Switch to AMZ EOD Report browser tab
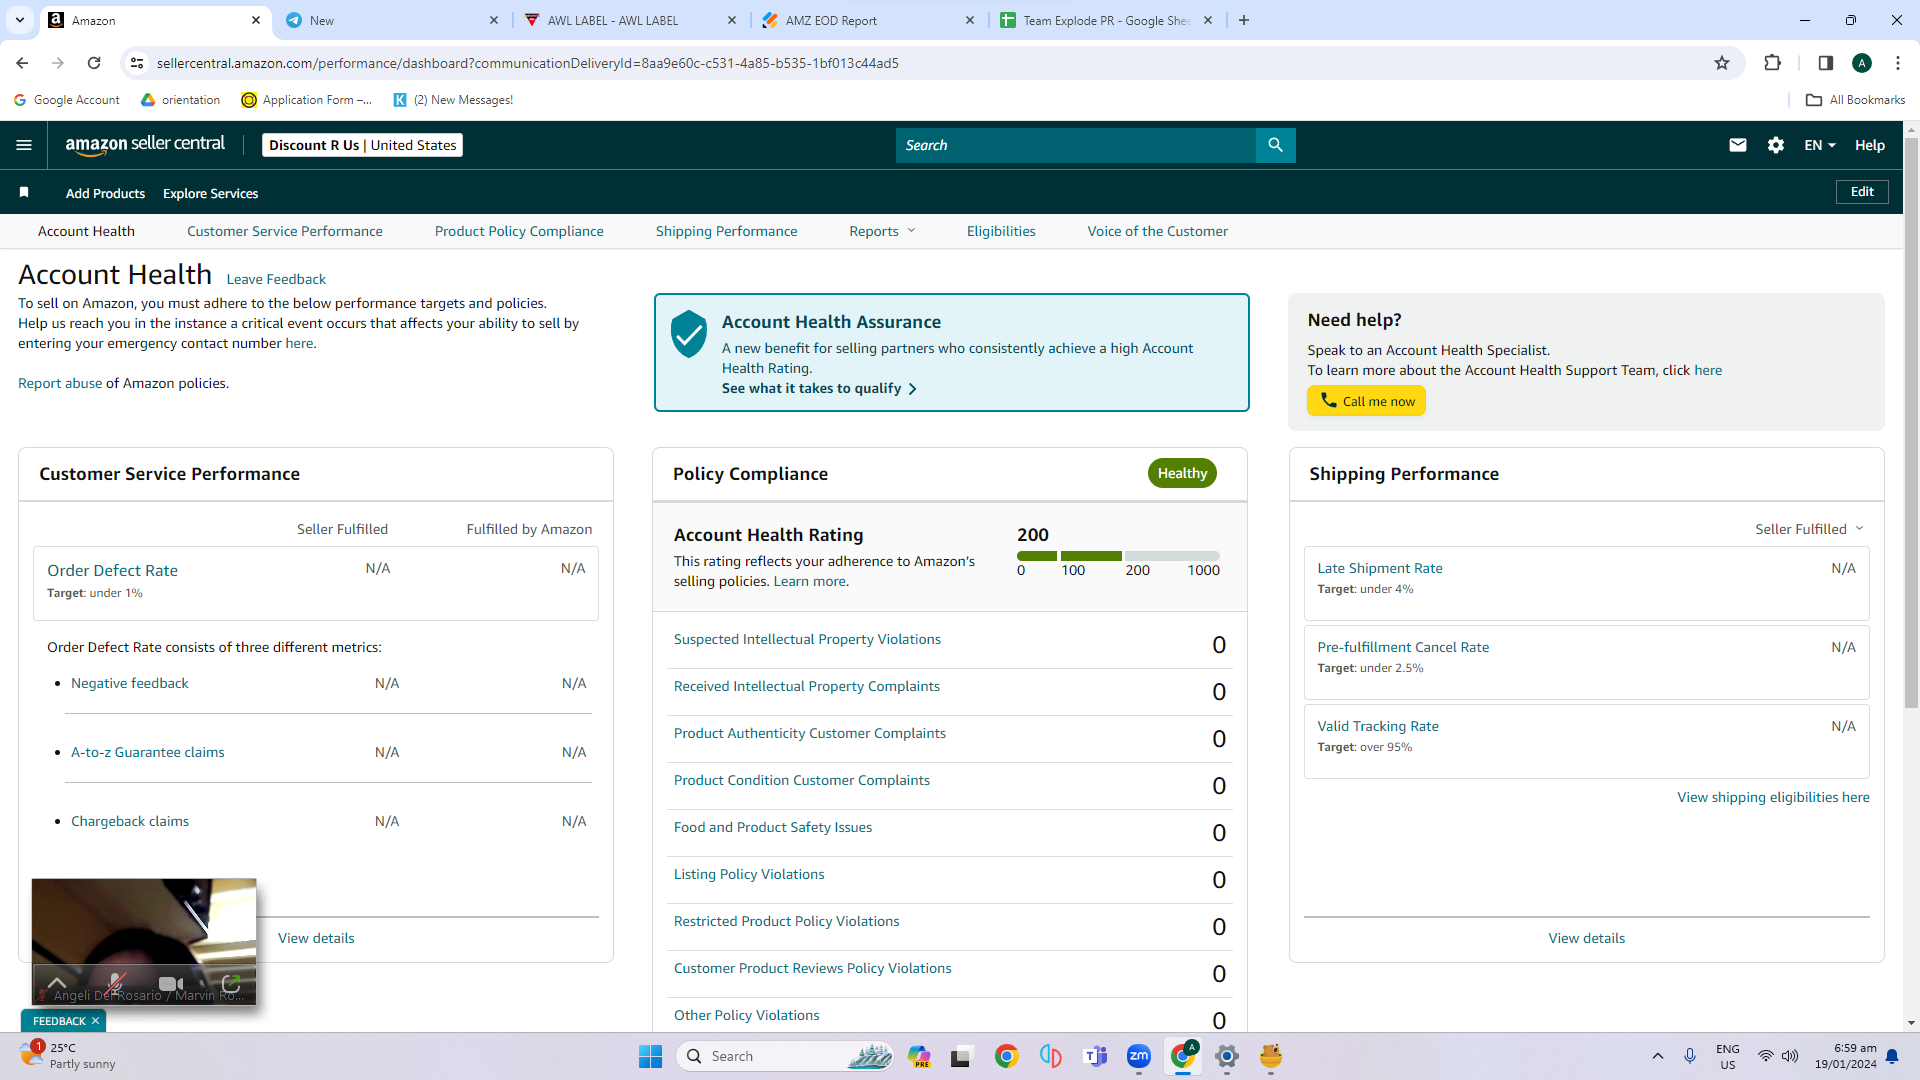 pyautogui.click(x=868, y=20)
